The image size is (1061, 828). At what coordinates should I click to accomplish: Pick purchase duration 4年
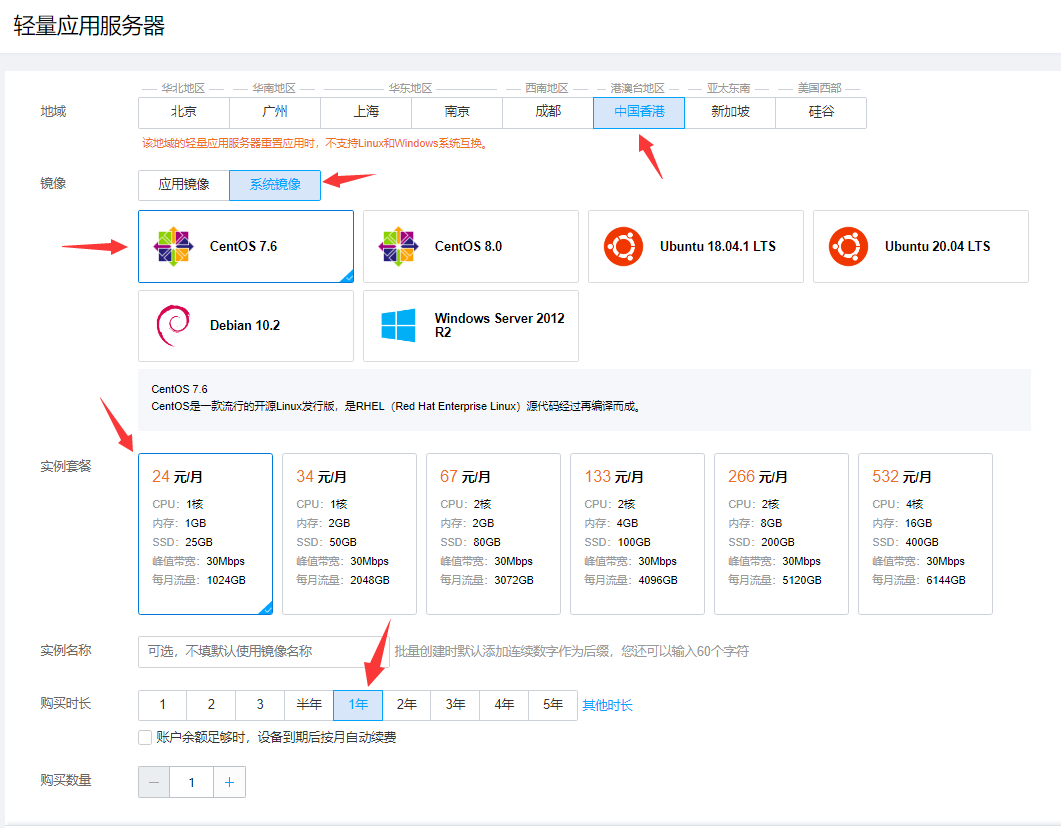(x=504, y=705)
